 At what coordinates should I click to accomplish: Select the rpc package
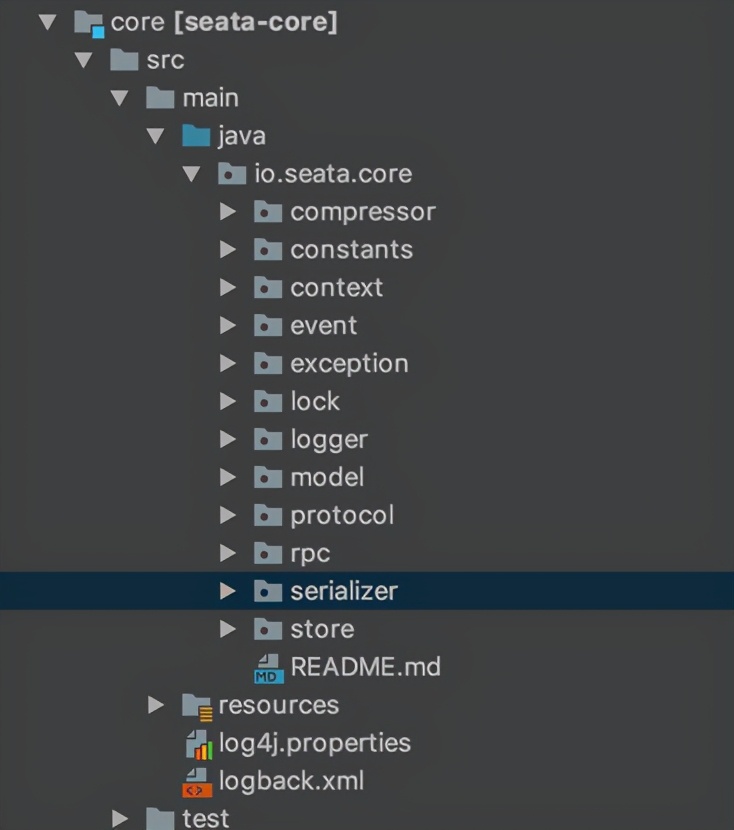click(x=310, y=554)
